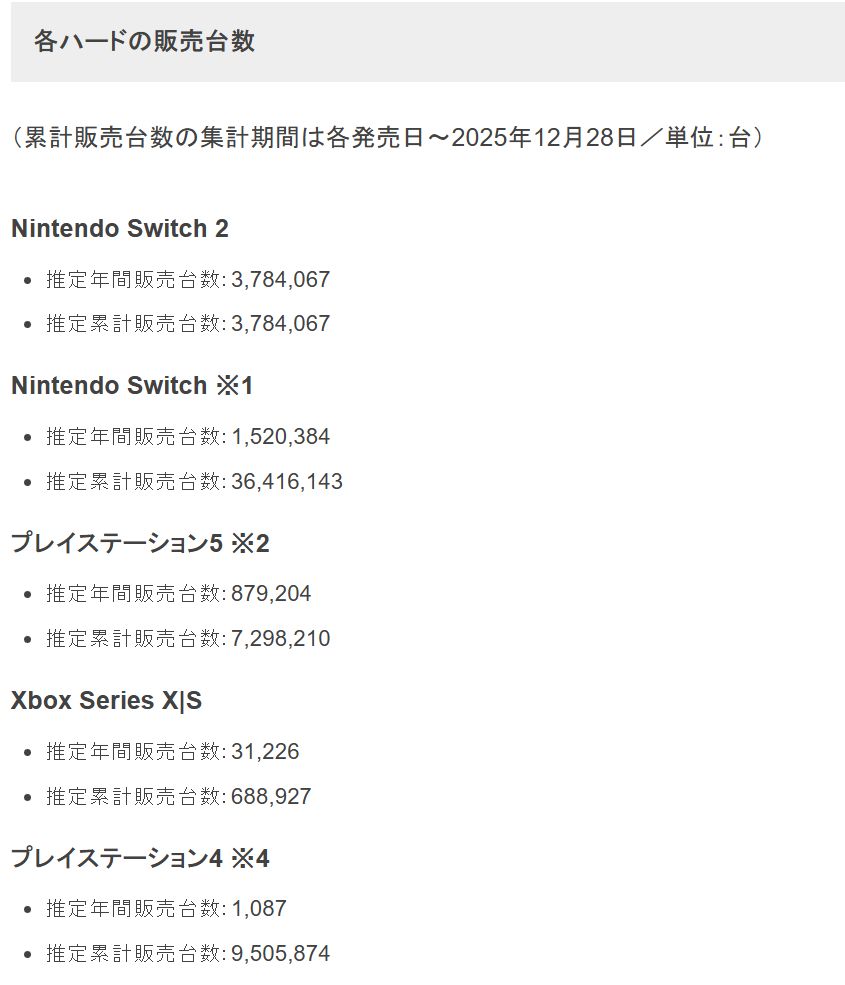Click the Xbox Series X|S heading
Viewport: 845px width, 985px height.
tap(106, 701)
